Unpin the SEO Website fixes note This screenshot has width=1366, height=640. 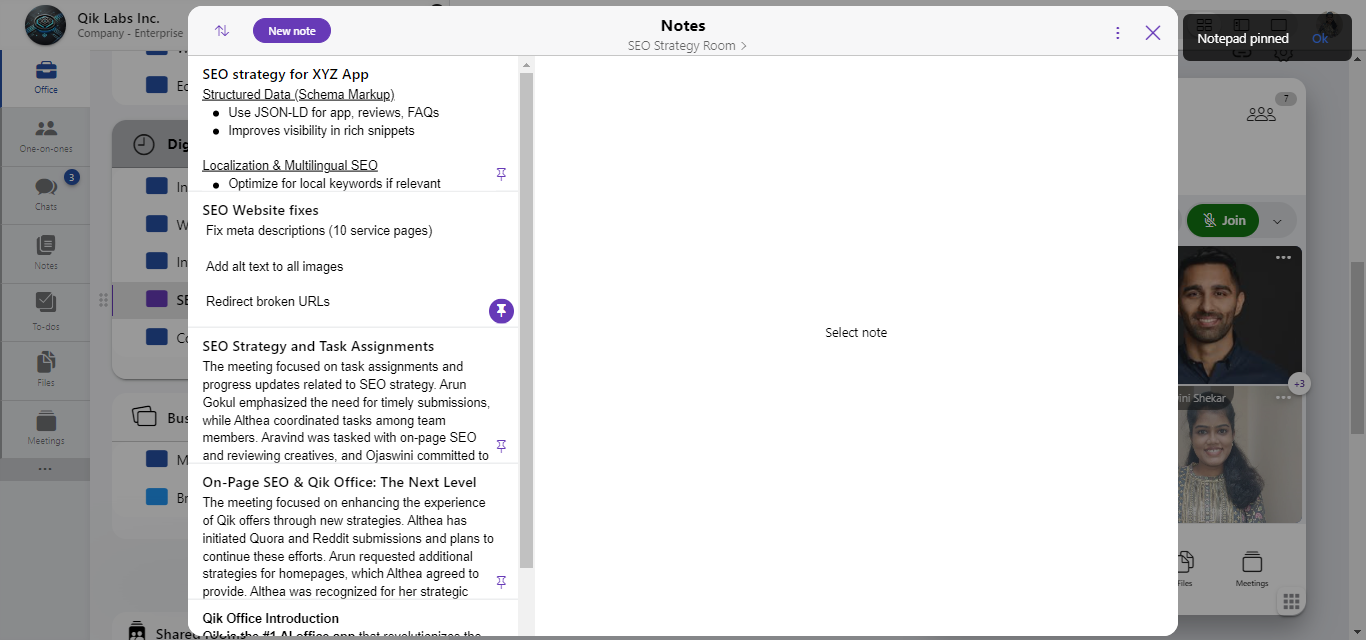click(501, 310)
